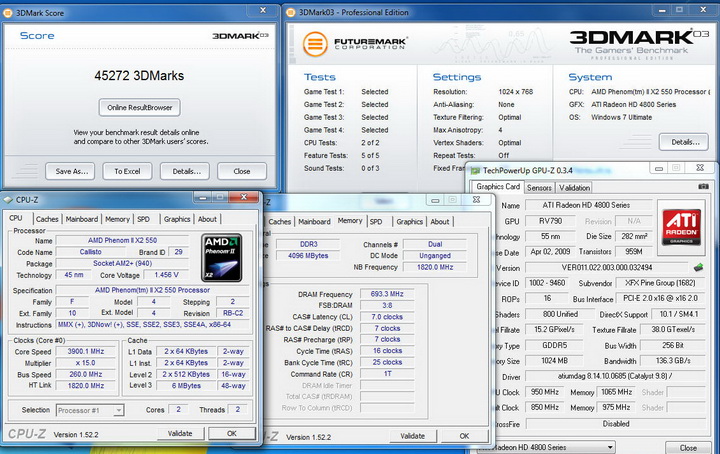
Task: Click the Revision value RB-C2
Action: 233,313
